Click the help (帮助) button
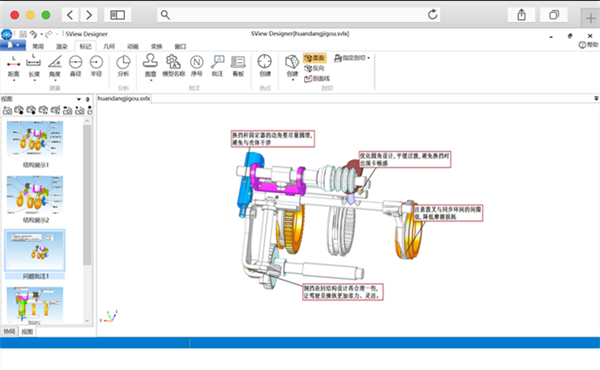The height and width of the screenshot is (370, 600). [x=589, y=45]
